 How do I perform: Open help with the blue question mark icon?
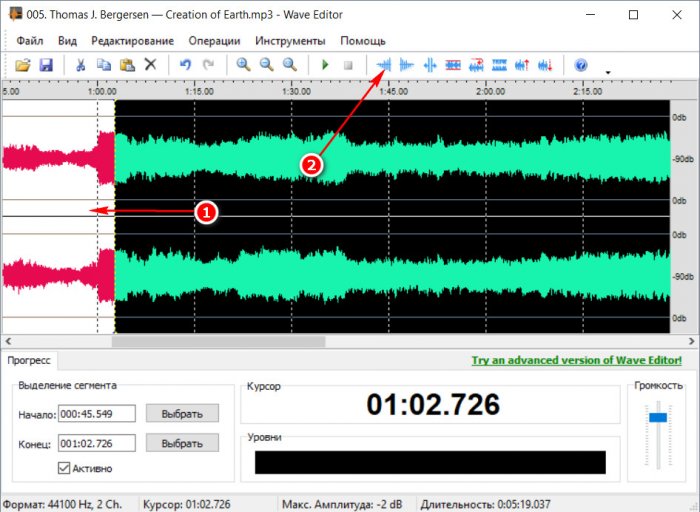pyautogui.click(x=580, y=66)
